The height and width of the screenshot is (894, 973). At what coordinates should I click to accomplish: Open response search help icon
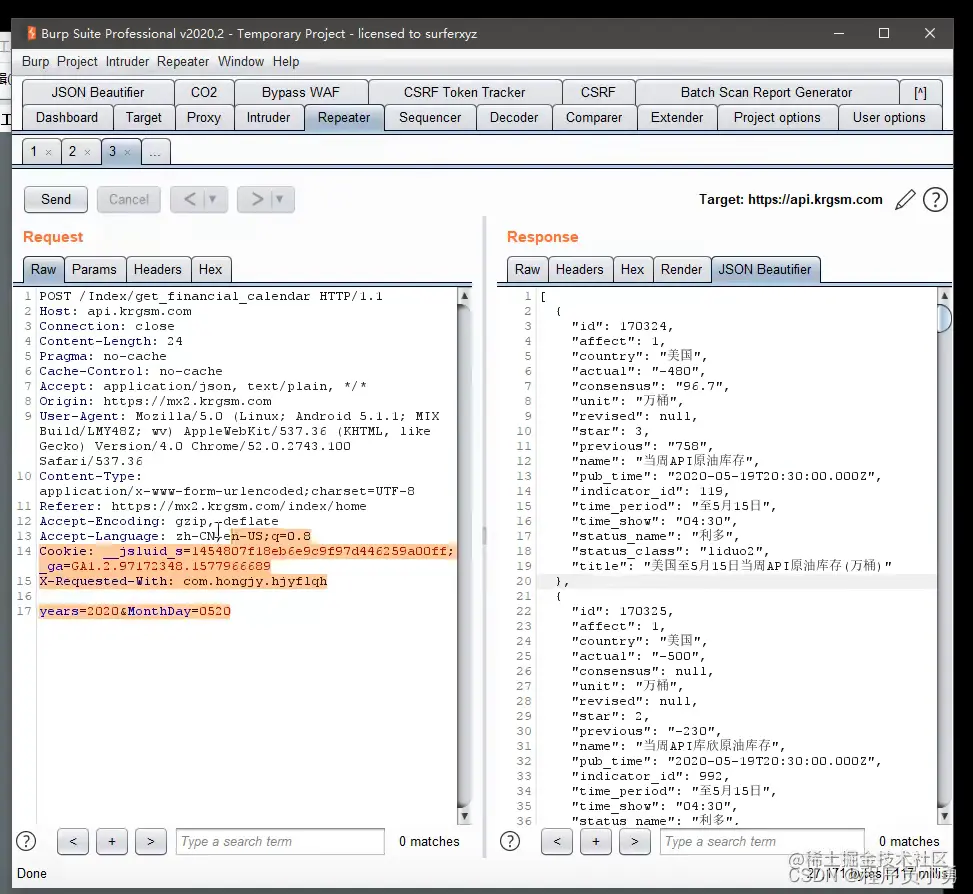[x=510, y=841]
